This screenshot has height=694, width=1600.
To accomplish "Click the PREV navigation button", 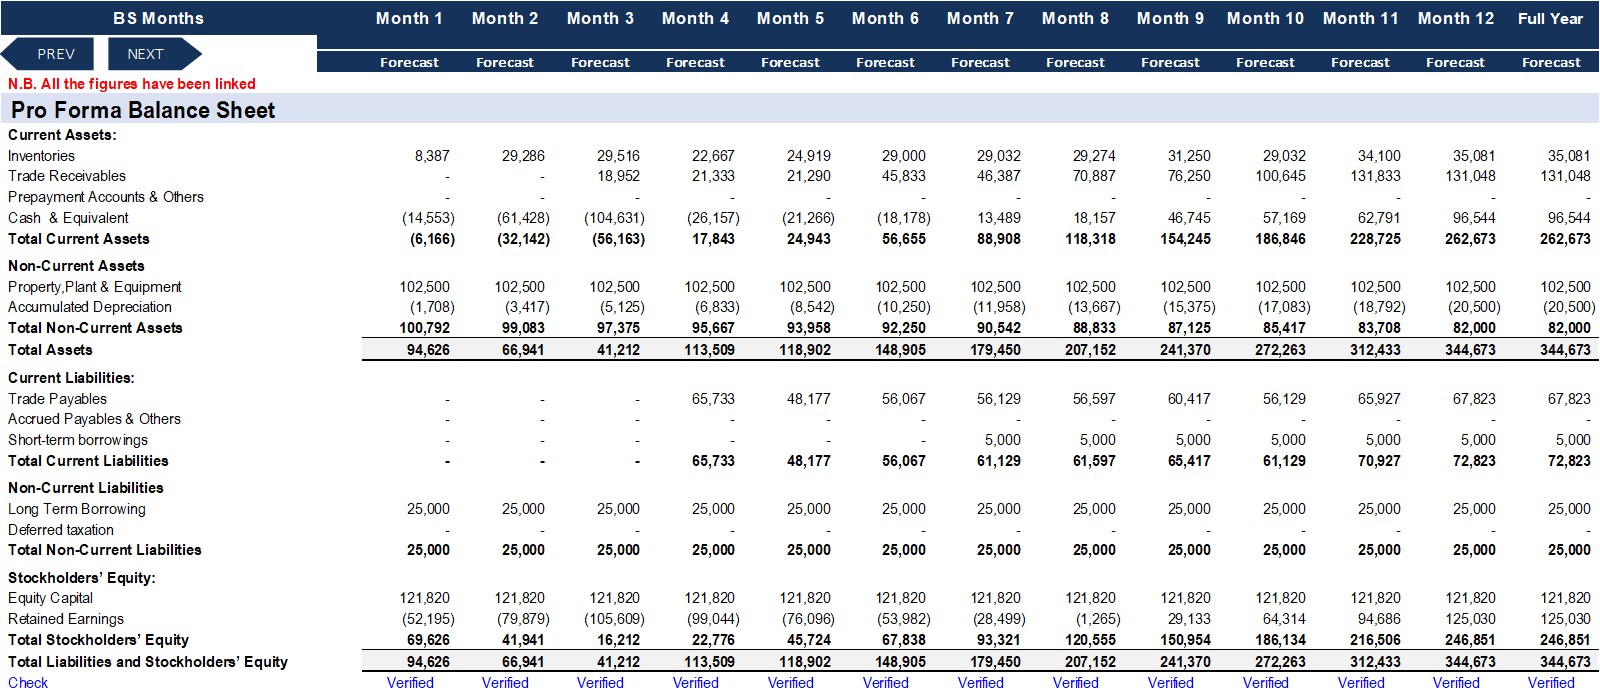I will coord(48,54).
